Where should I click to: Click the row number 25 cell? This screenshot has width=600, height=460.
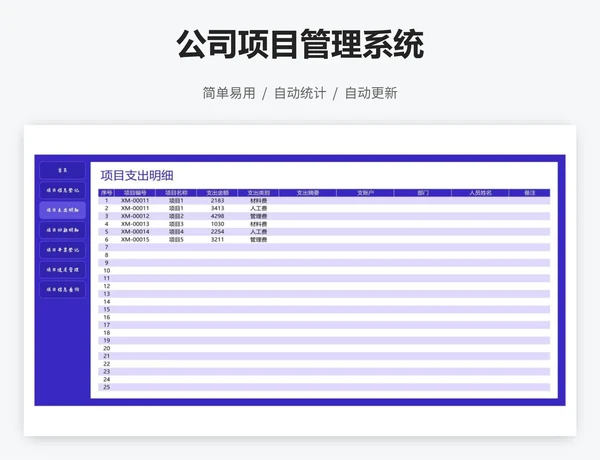(106, 387)
